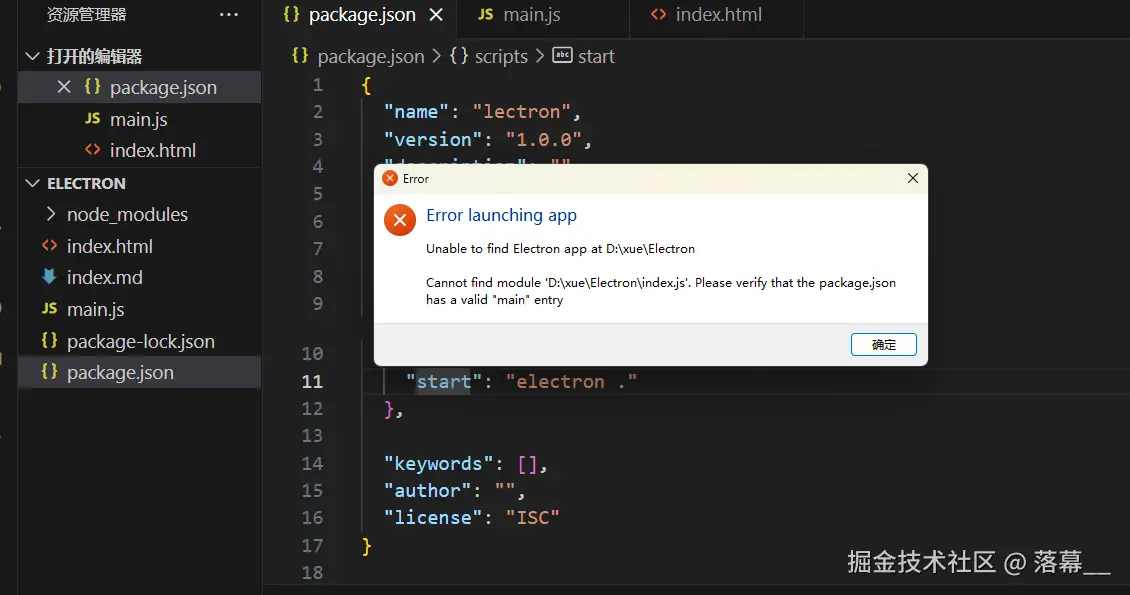Click the "keywords" key on line 14
Image resolution: width=1130 pixels, height=595 pixels.
point(438,464)
